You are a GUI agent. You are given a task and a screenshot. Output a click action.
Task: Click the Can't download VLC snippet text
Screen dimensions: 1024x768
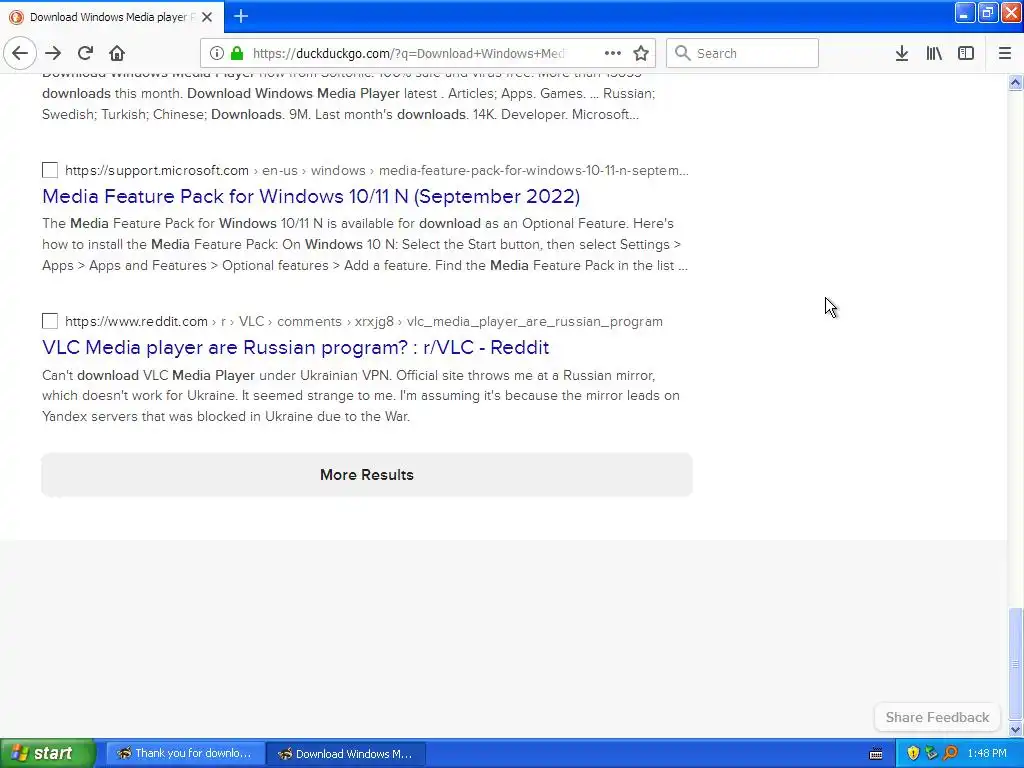[361, 396]
